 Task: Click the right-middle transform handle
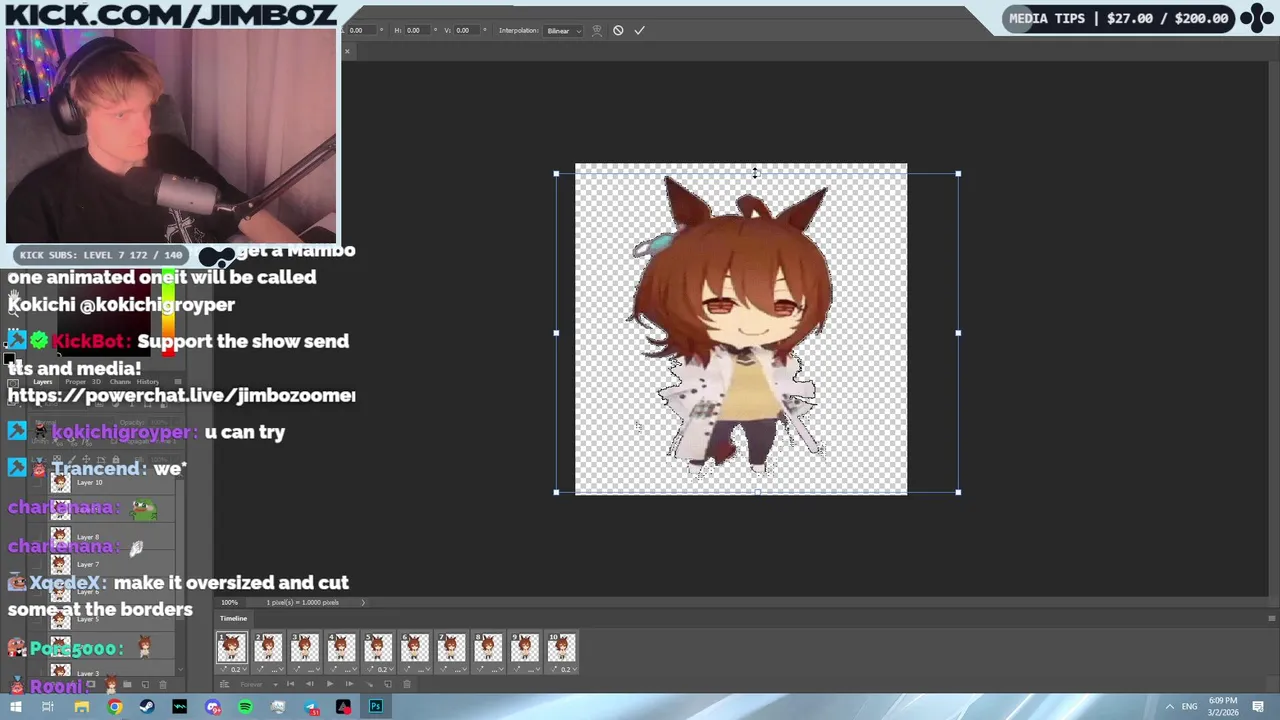958,333
